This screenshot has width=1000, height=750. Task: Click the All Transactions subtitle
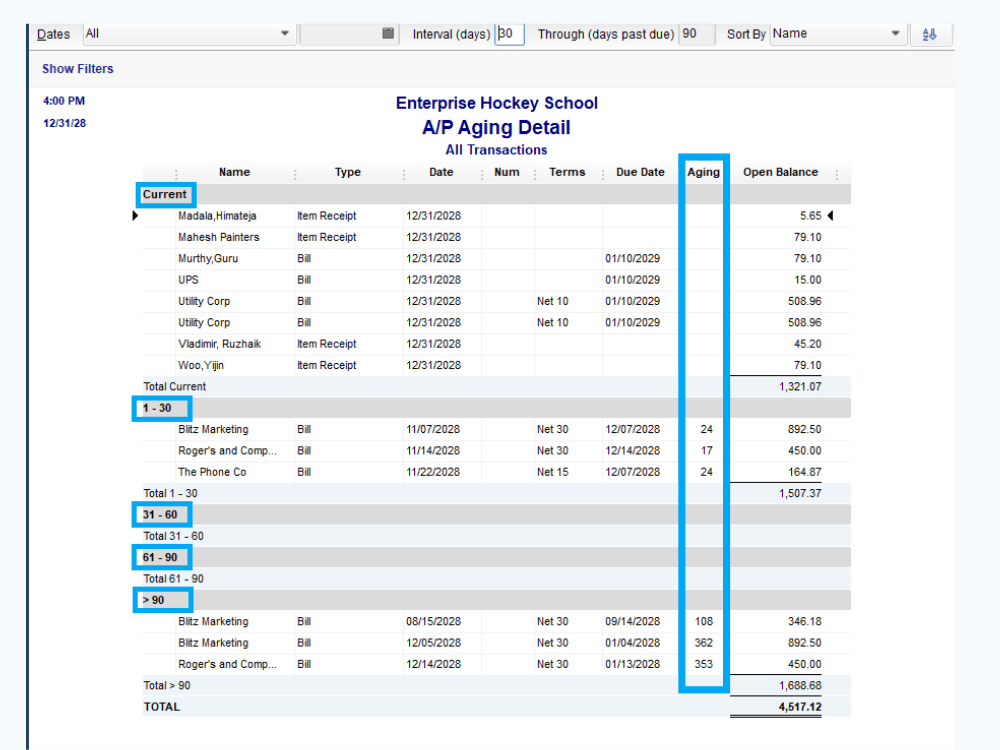[x=496, y=150]
